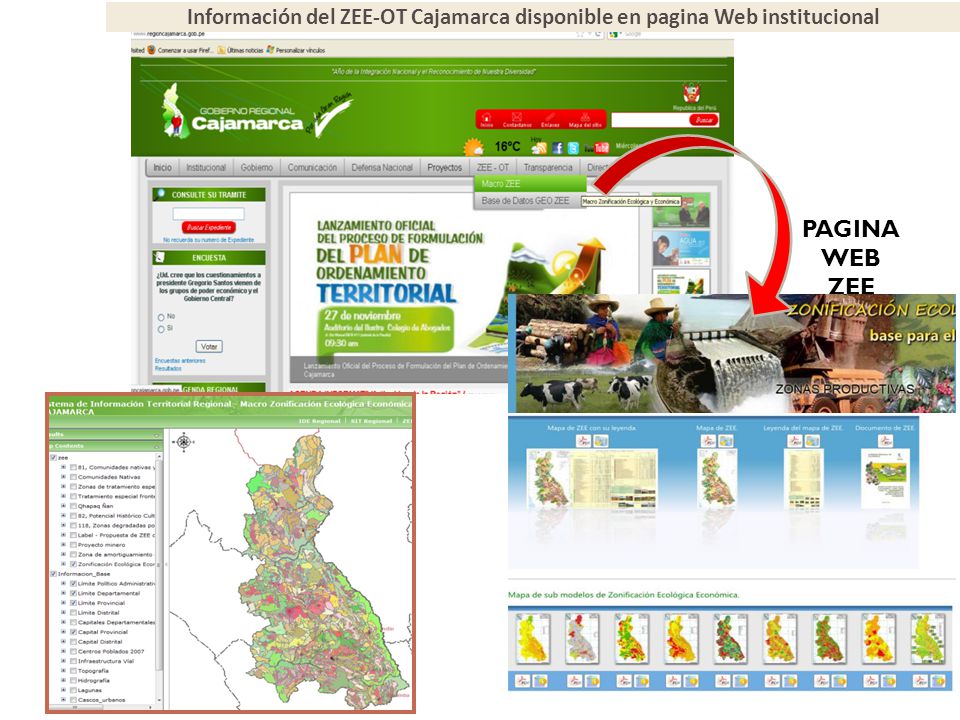
Task: Open the Documento de ZEE thumbnail
Action: [x=885, y=479]
